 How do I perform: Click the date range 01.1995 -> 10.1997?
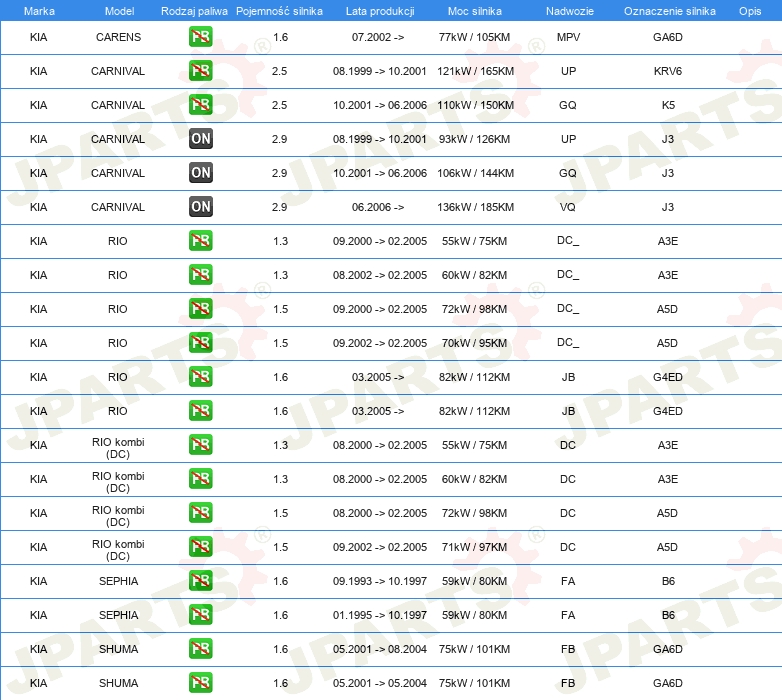tap(380, 615)
